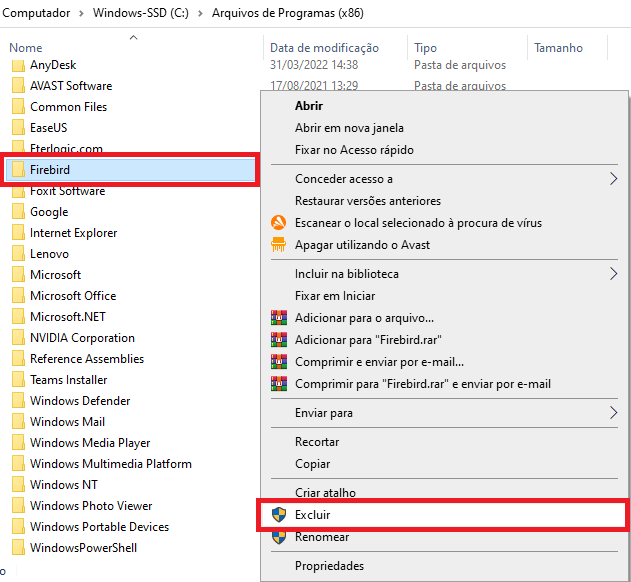Viewport: 631px width, 582px height.
Task: Expand the Enviar para submenu arrow
Action: pos(613,412)
